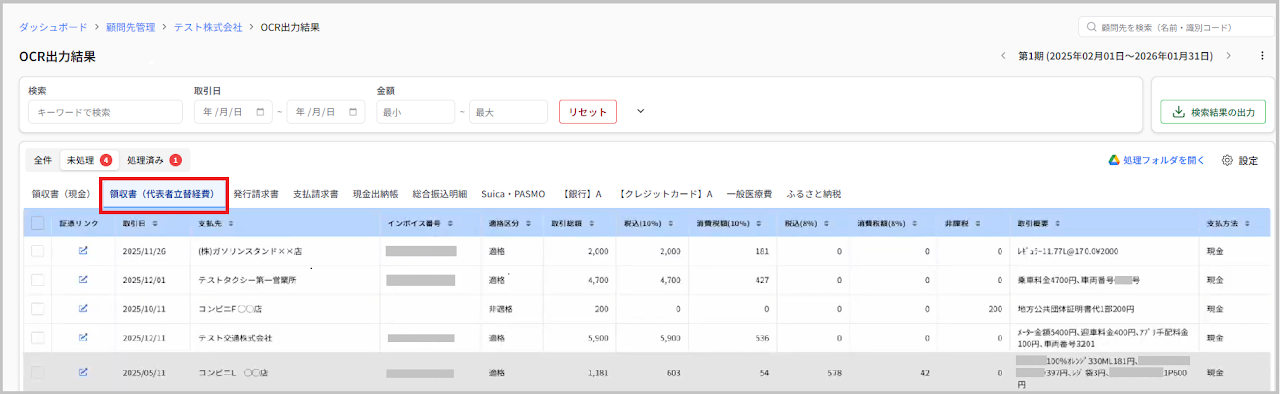Open the three-dot more options menu
Viewport: 1280px width, 394px height.
click(1263, 55)
